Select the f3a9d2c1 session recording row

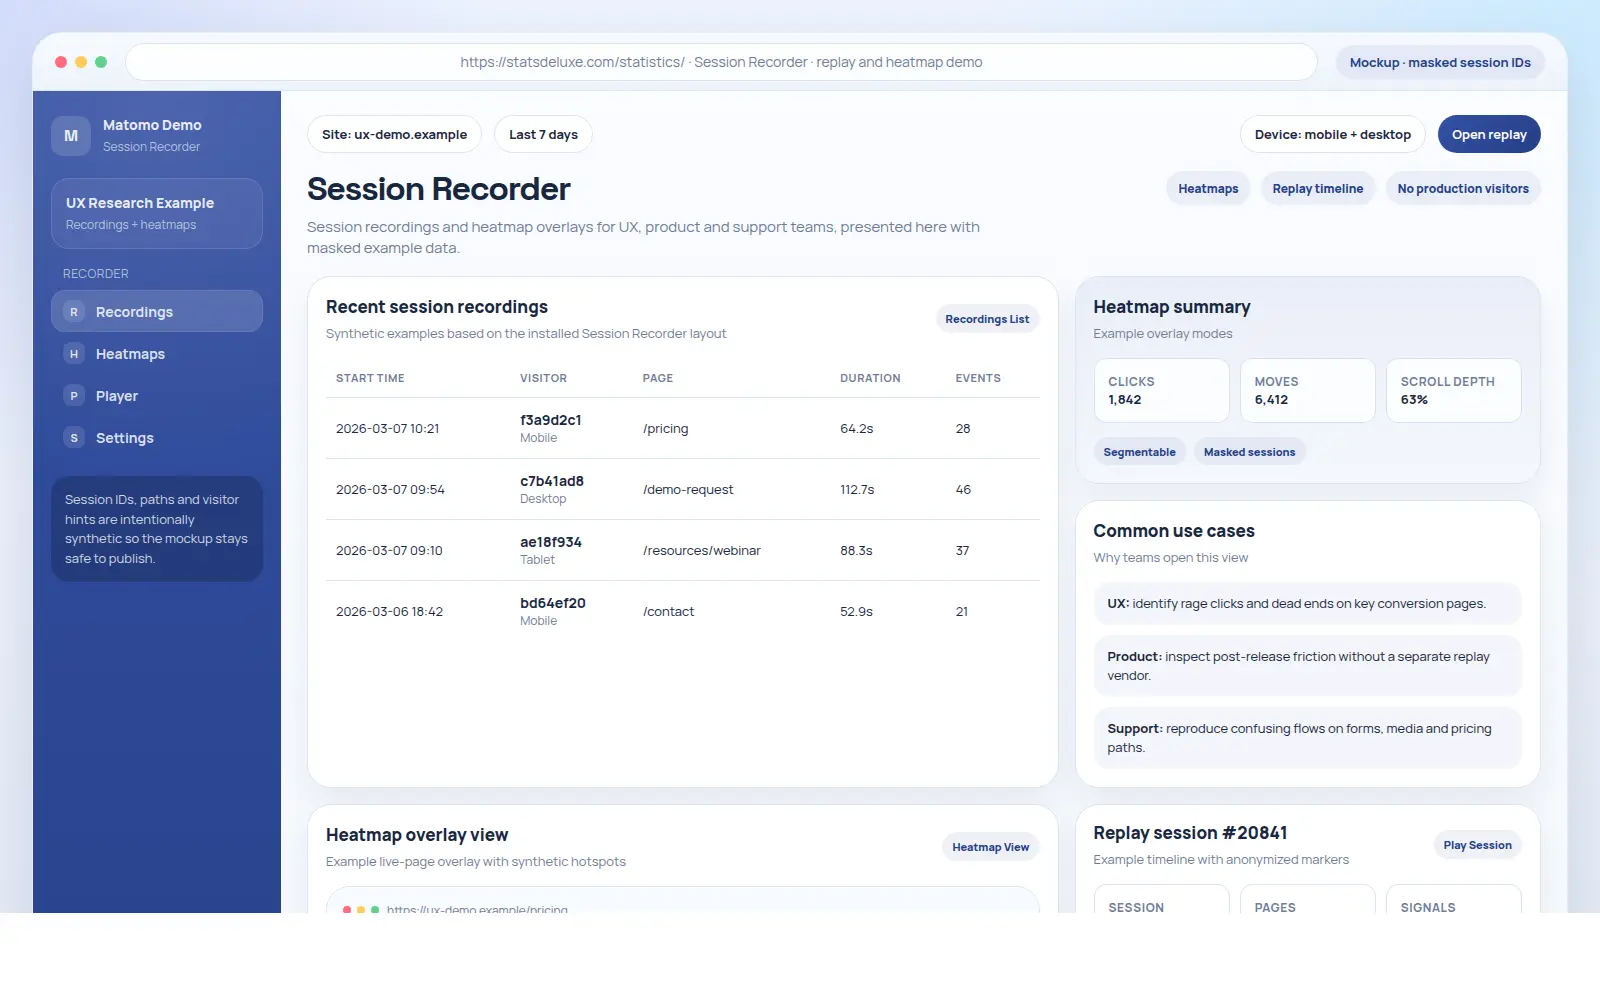(682, 429)
